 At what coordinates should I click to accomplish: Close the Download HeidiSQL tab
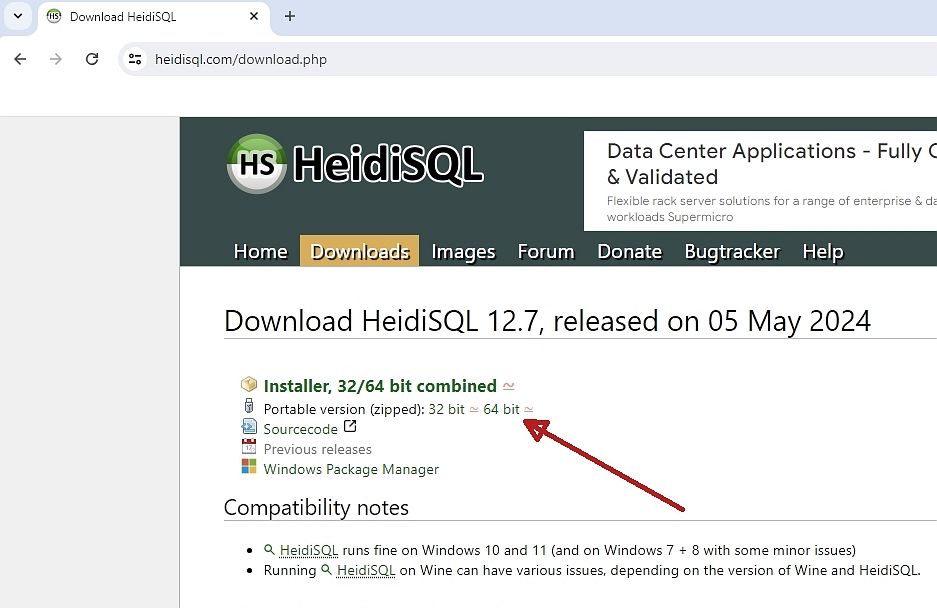[254, 16]
